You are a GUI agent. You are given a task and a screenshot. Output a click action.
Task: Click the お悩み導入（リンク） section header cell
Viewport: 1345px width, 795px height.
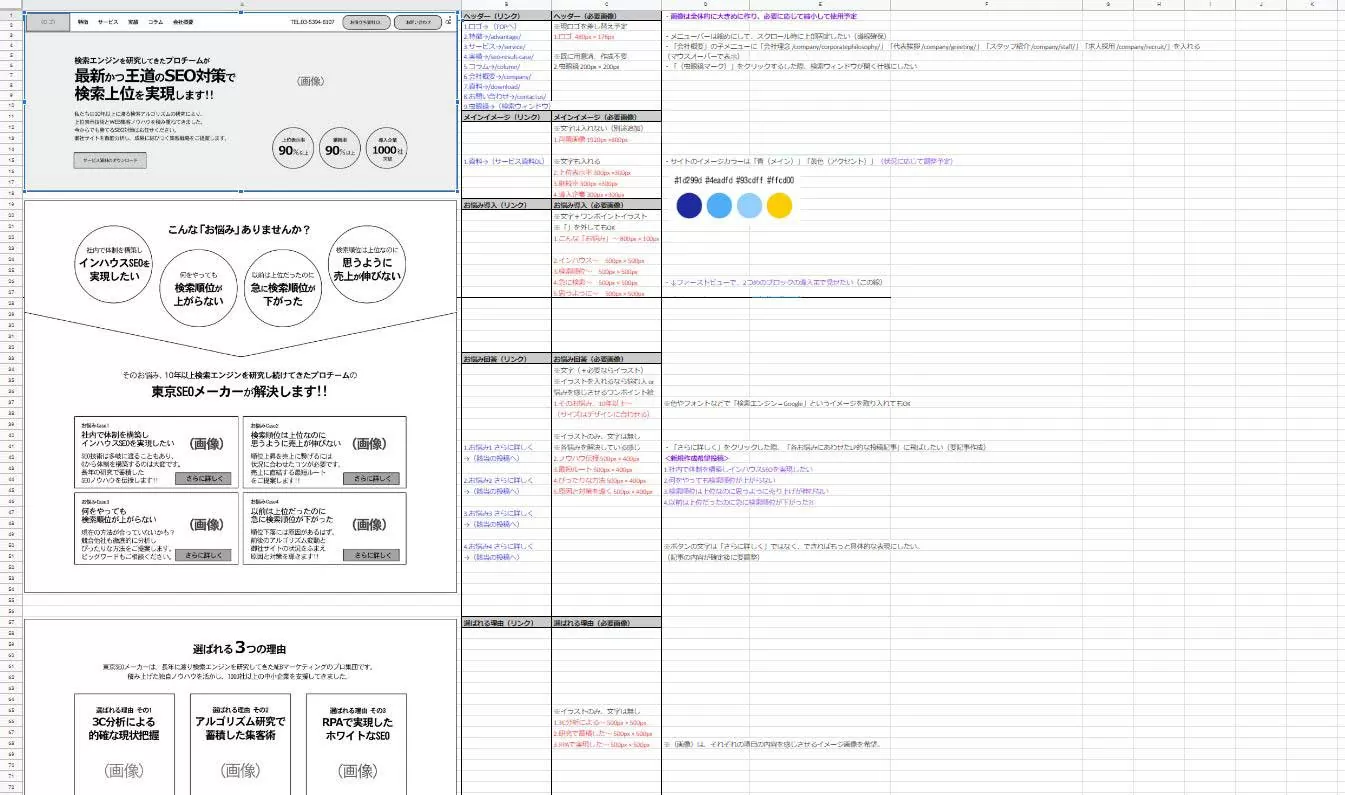(x=506, y=205)
